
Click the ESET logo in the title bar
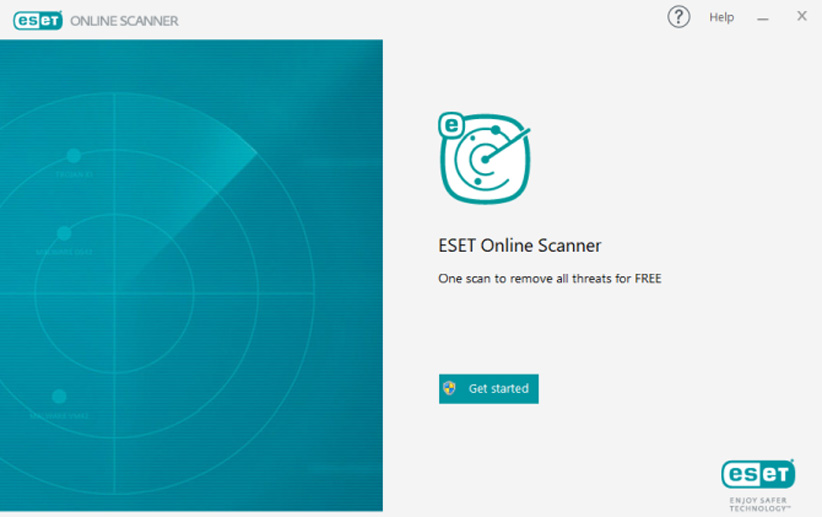click(38, 20)
